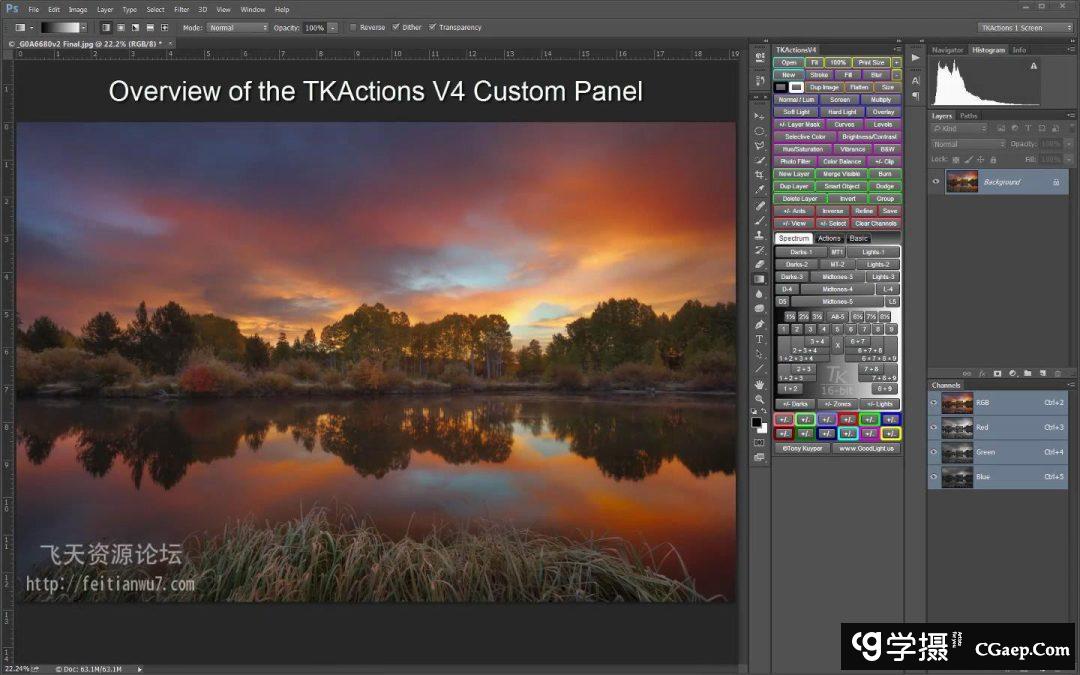
Task: Open the gradient Mode dropdown
Action: 237,27
